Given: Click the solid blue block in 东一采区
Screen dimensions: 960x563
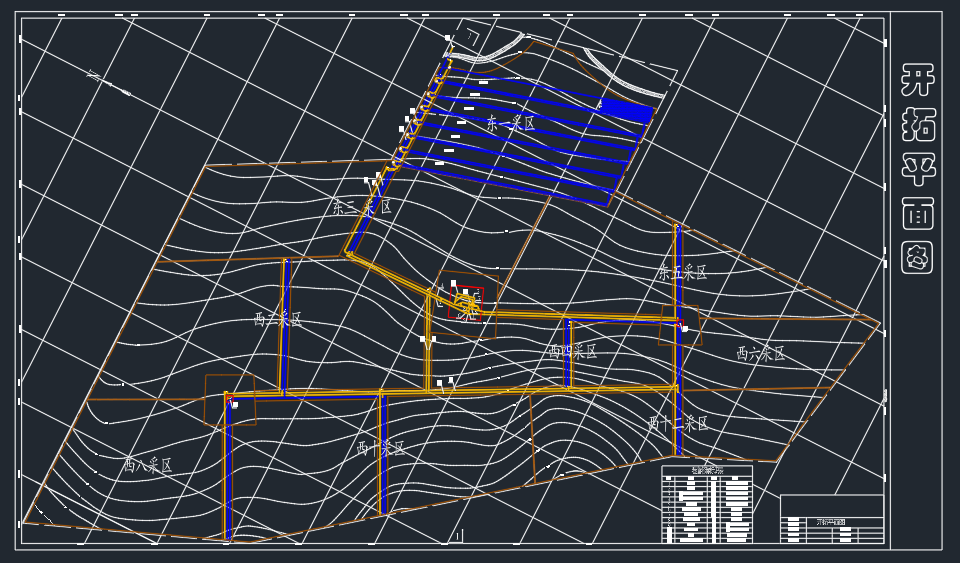Looking at the screenshot, I should tap(628, 111).
